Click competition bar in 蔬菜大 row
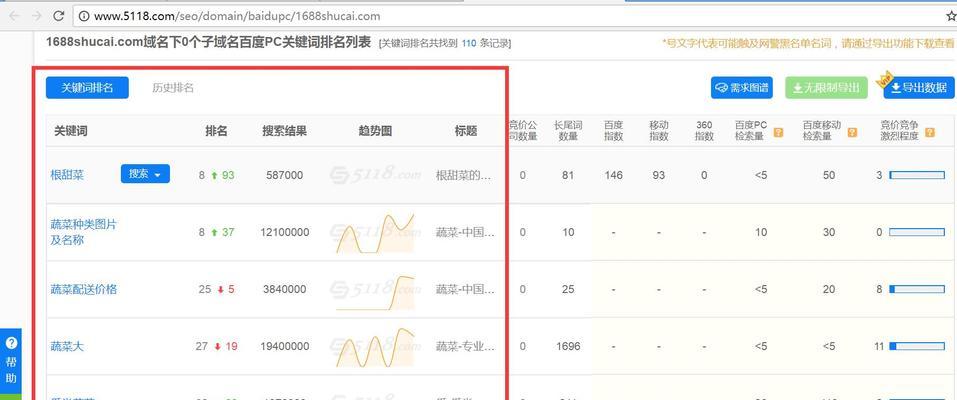Image resolution: width=957 pixels, height=400 pixels. pyautogui.click(x=917, y=346)
